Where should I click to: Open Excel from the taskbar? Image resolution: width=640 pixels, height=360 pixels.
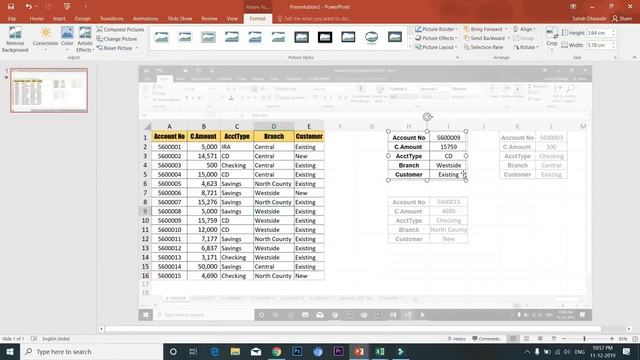click(380, 352)
